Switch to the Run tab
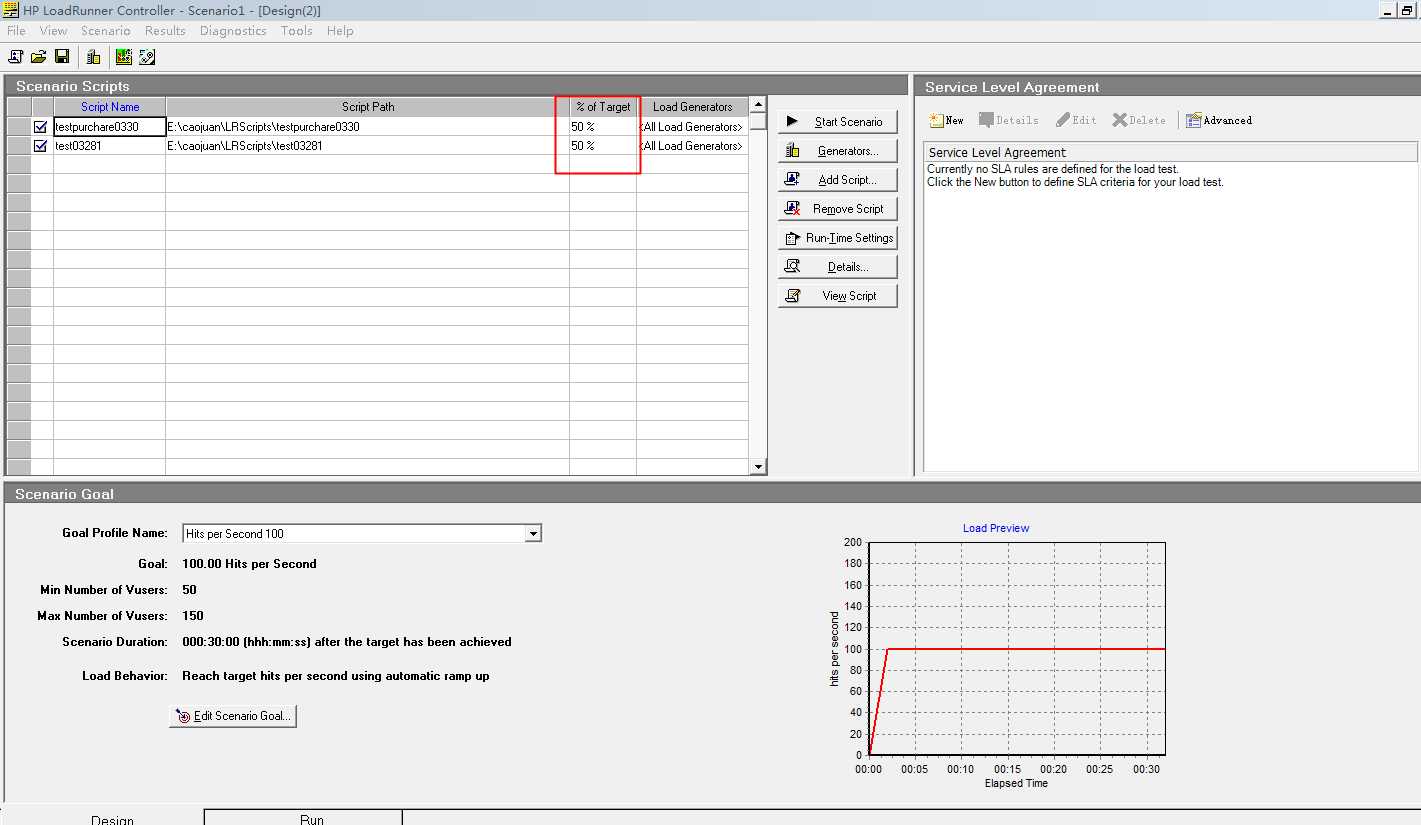The height and width of the screenshot is (825, 1421). coord(303,818)
